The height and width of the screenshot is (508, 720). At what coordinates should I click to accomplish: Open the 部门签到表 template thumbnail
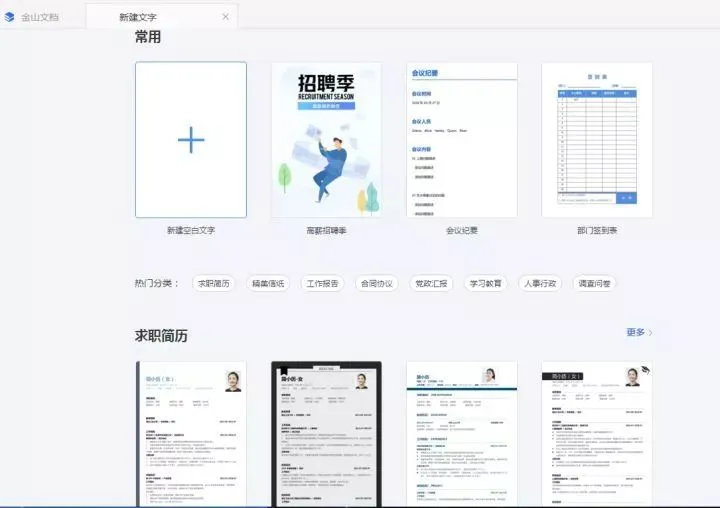596,140
